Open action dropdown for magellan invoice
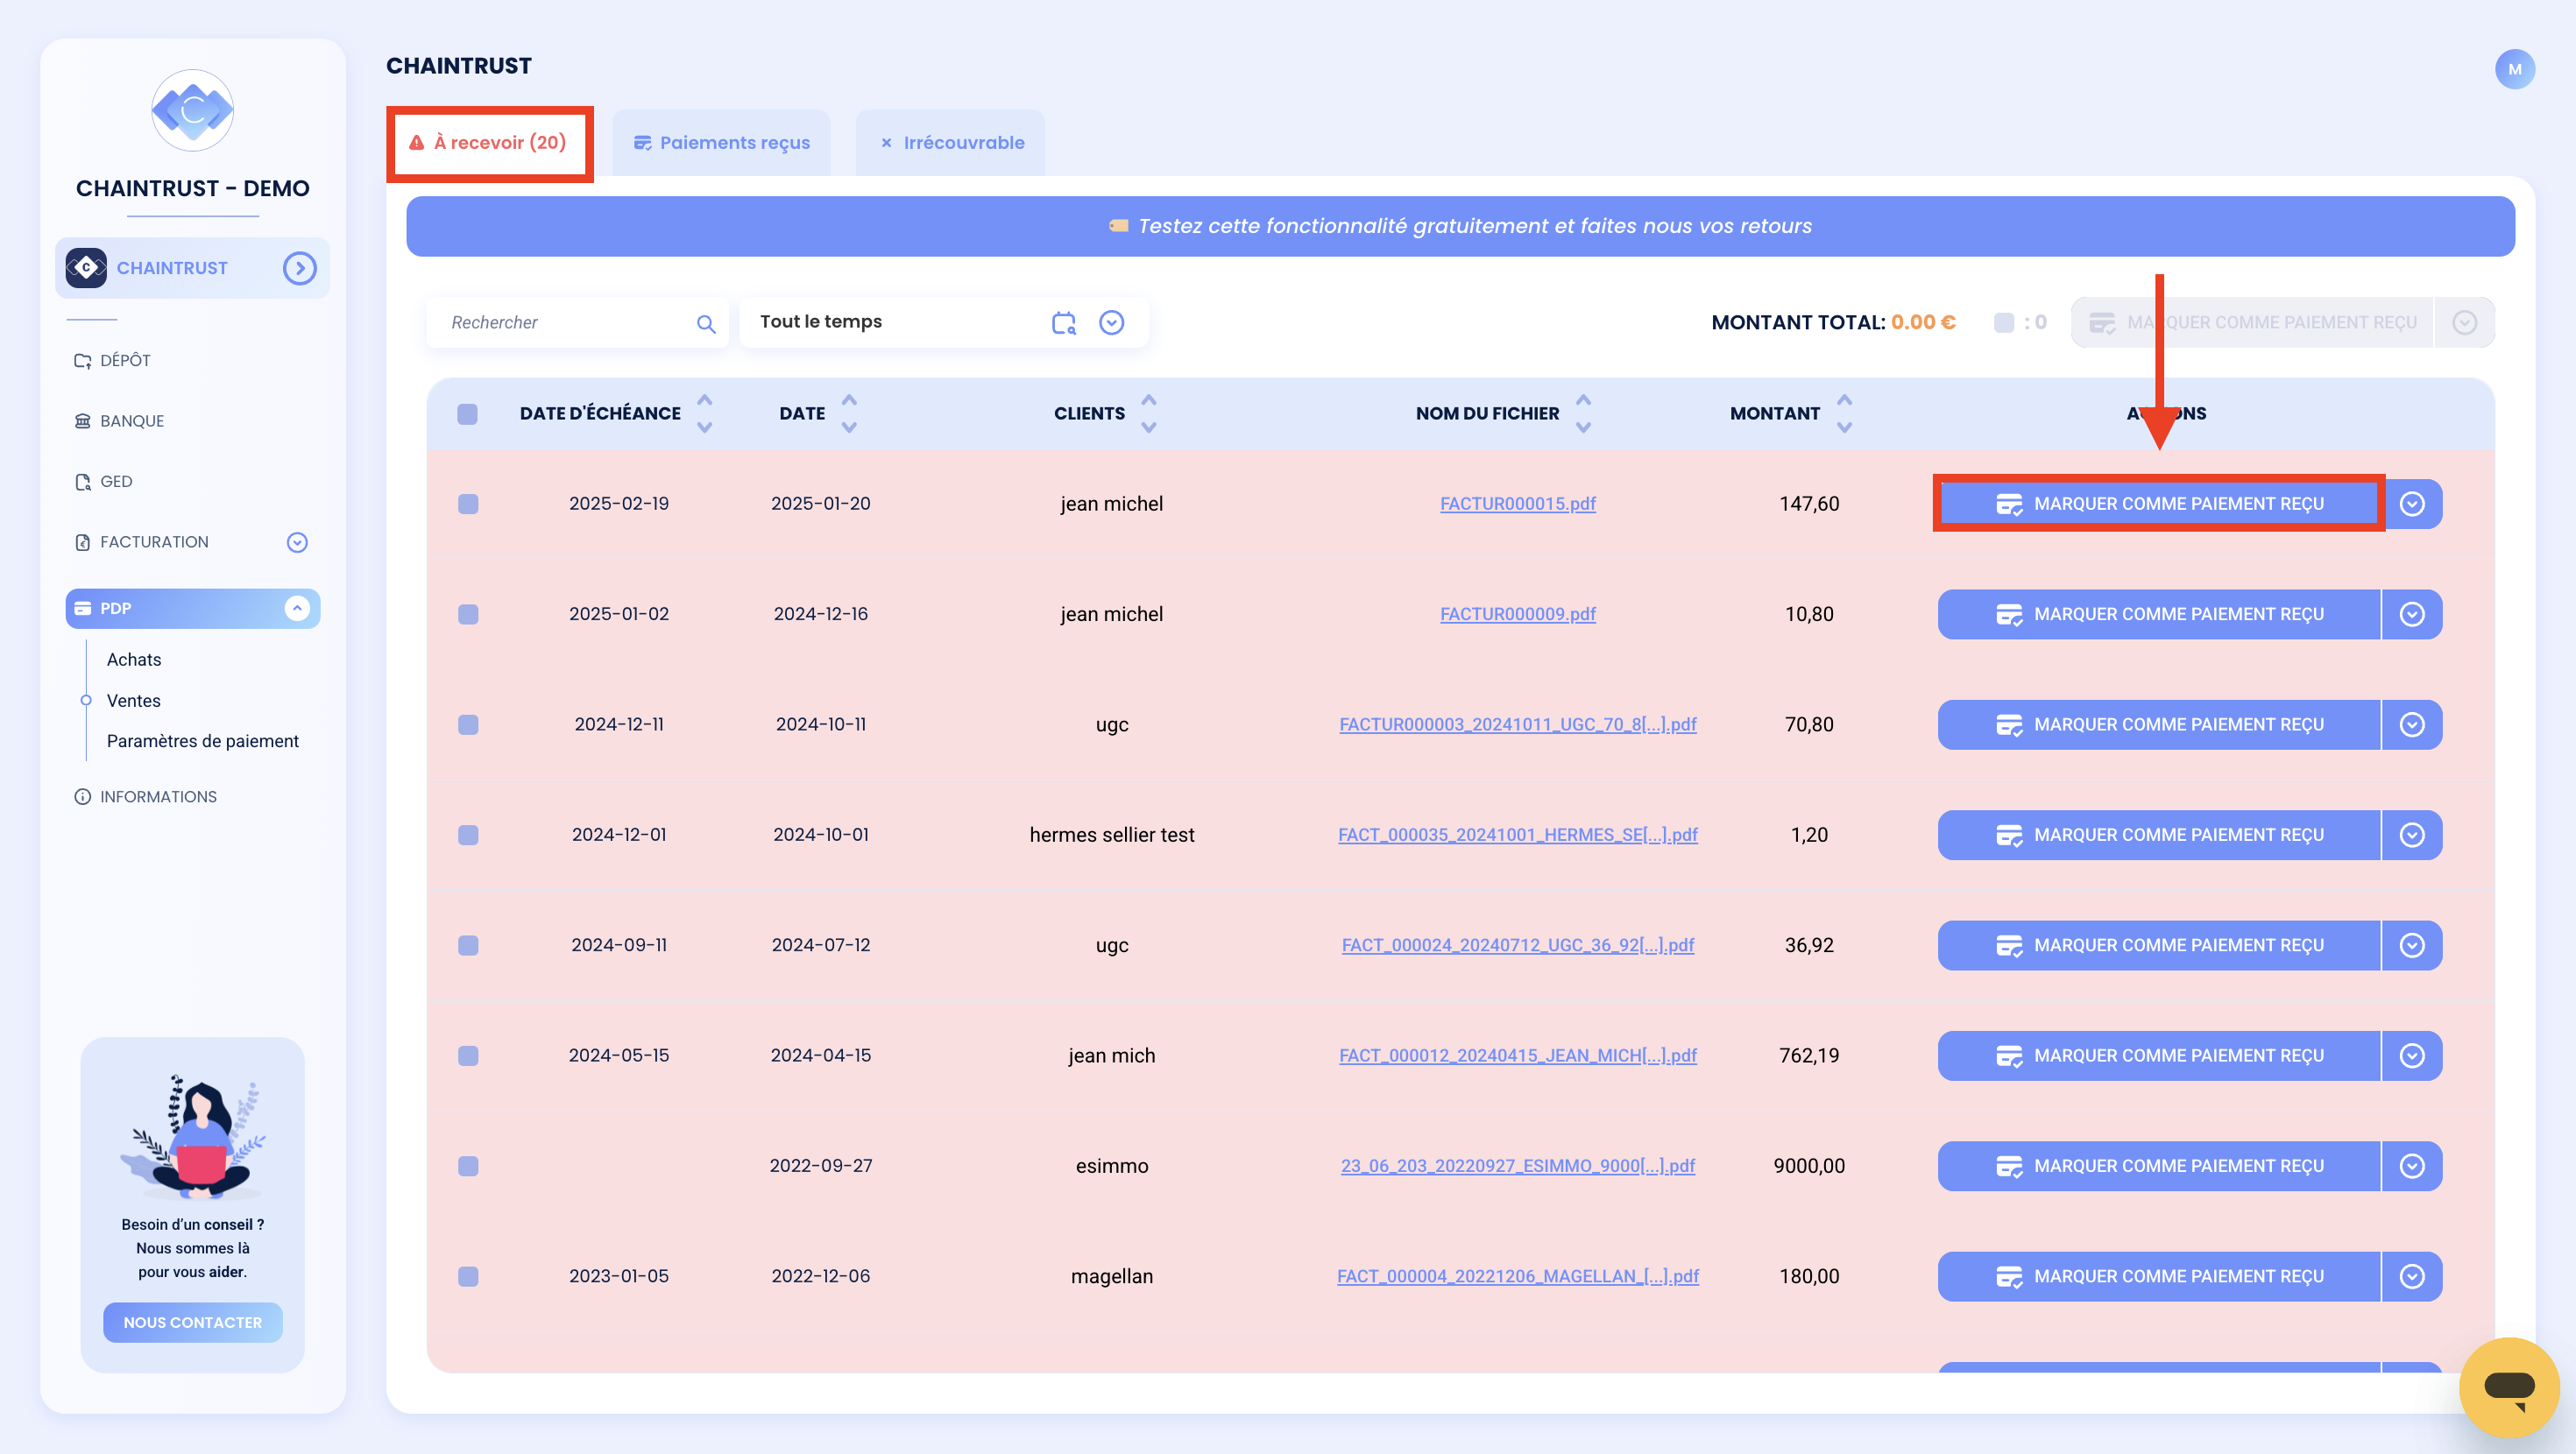Image resolution: width=2576 pixels, height=1454 pixels. tap(2412, 1276)
